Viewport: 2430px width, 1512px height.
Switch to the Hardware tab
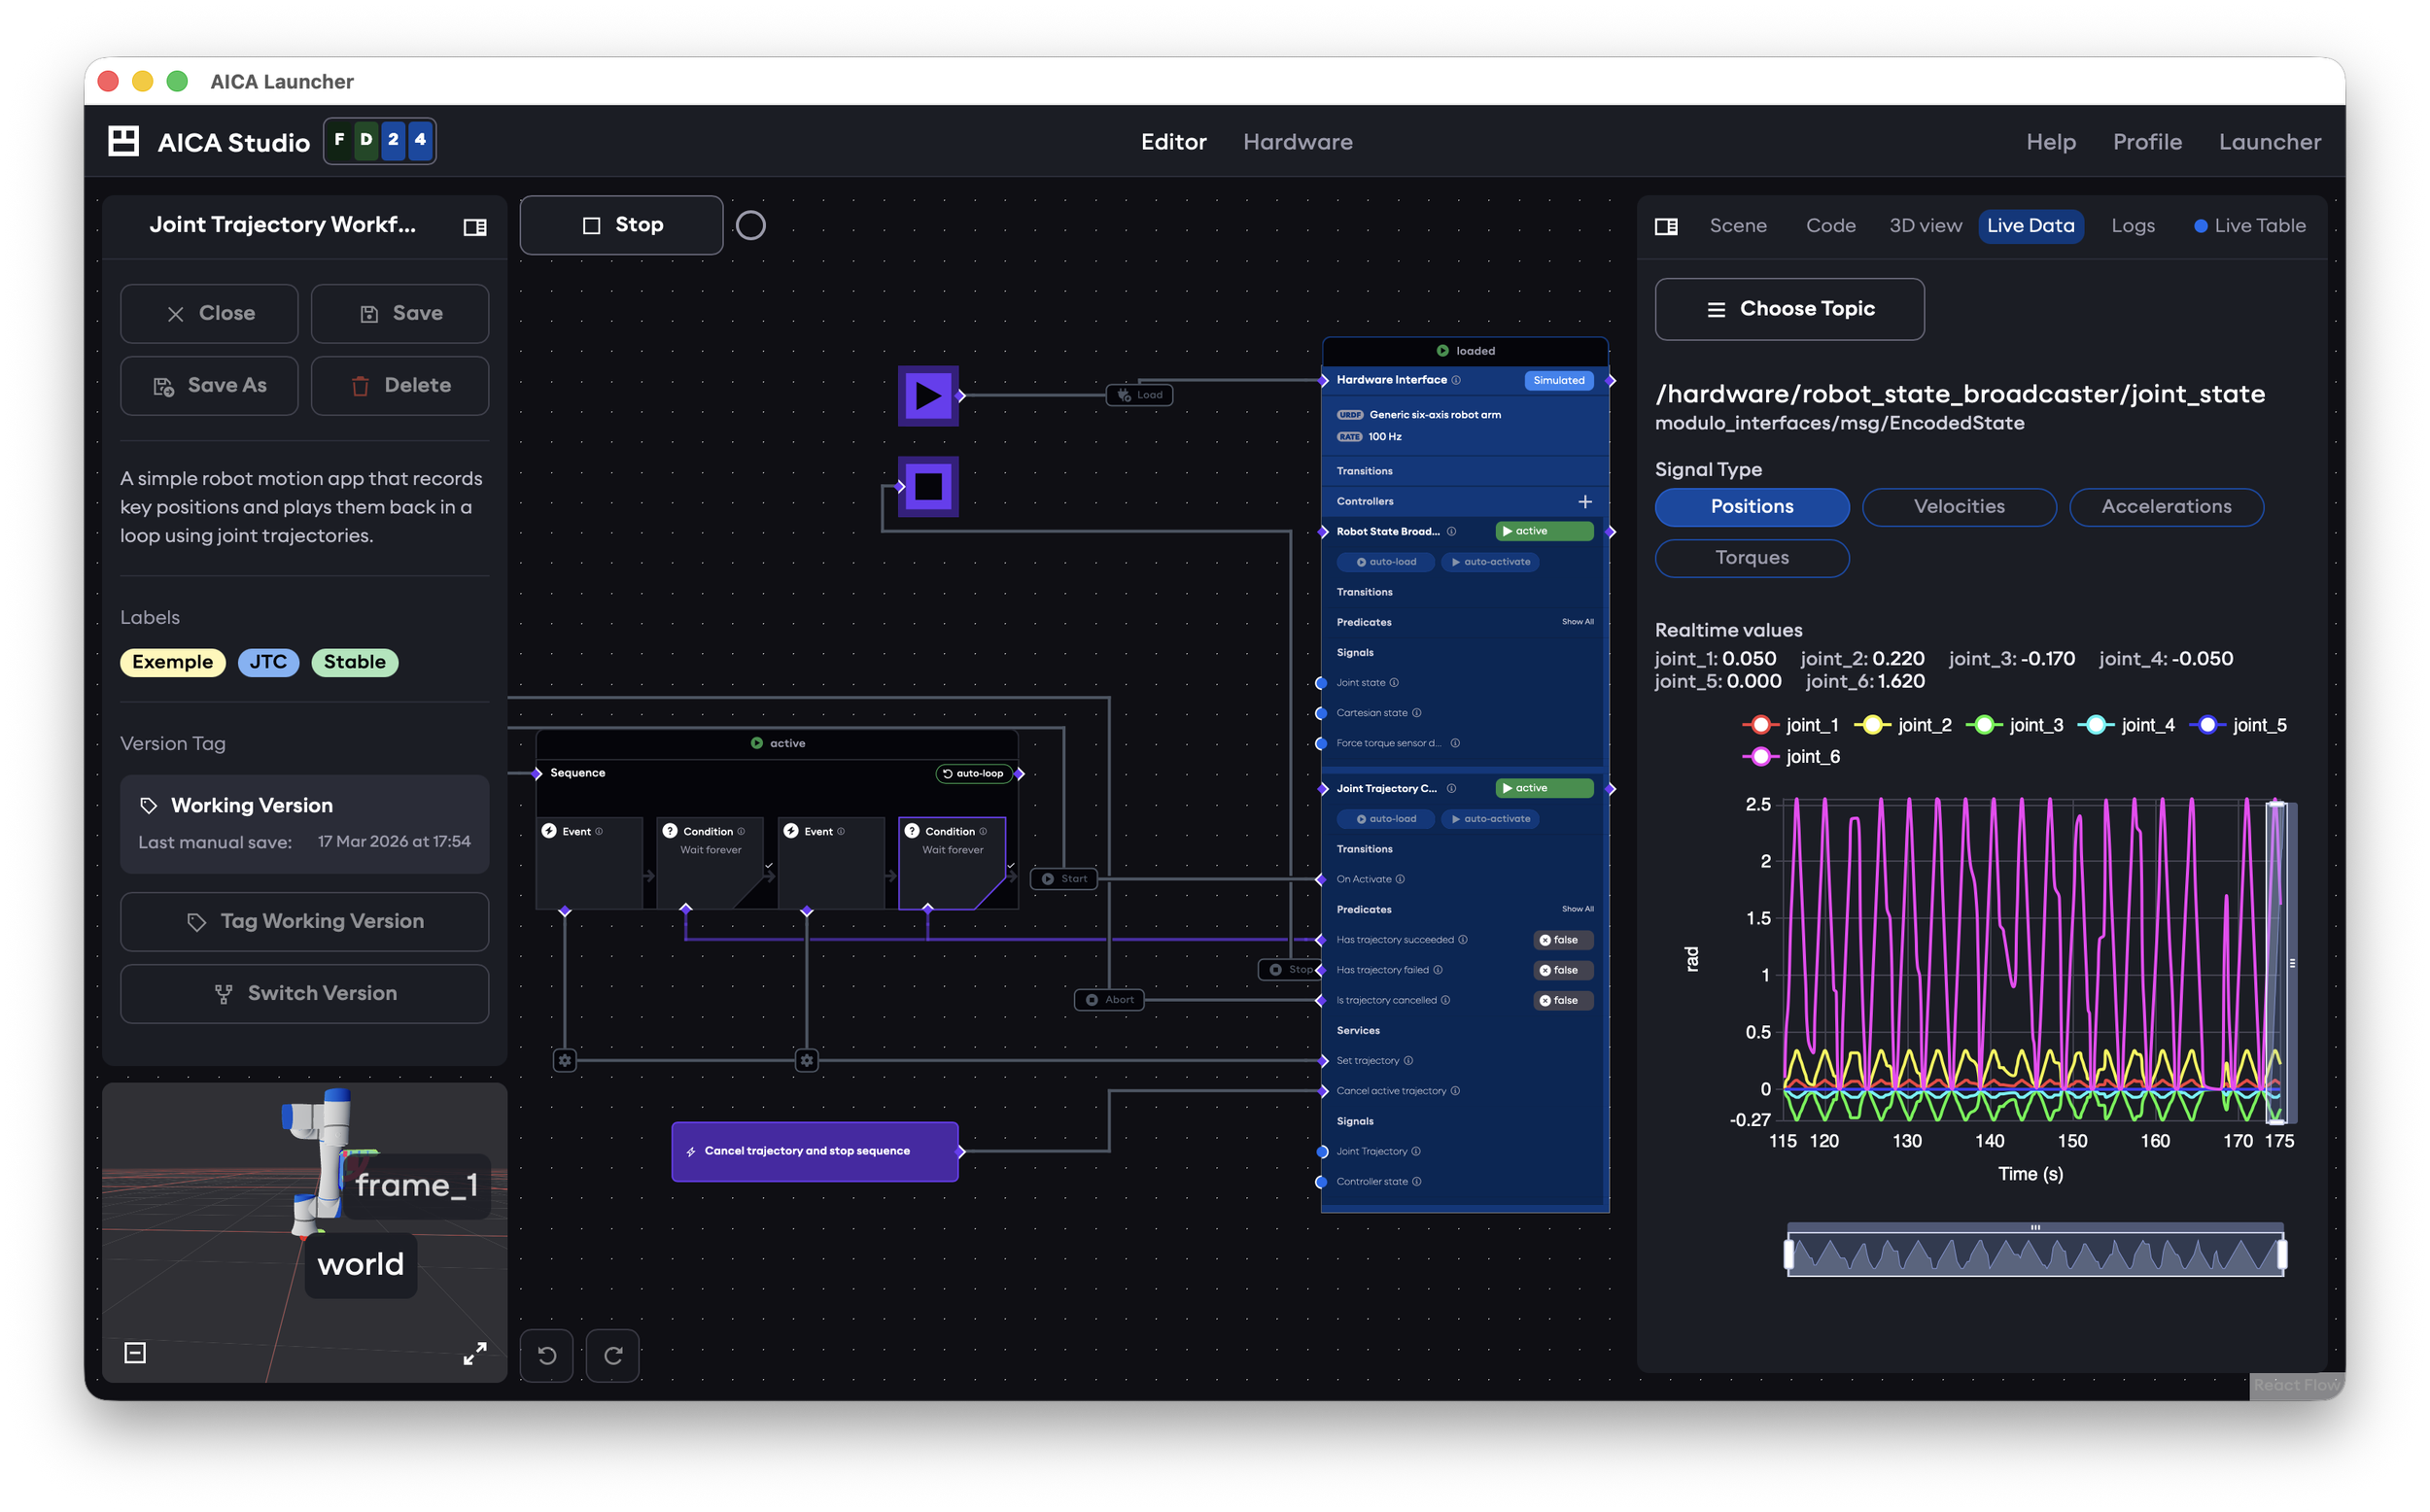pyautogui.click(x=1297, y=142)
